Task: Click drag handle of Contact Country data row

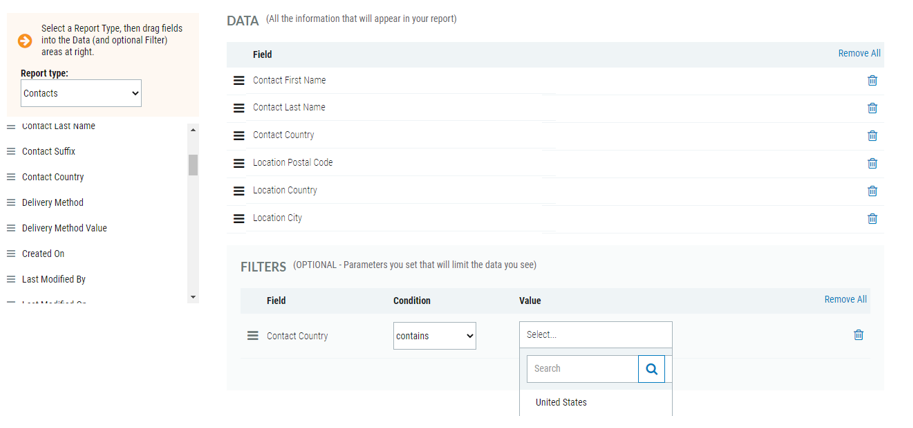Action: [x=239, y=136]
